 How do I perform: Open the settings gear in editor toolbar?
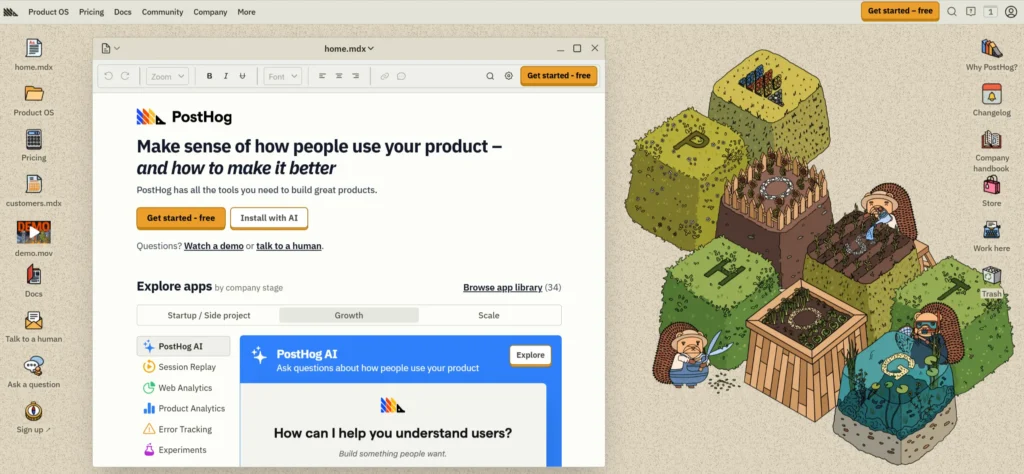click(x=509, y=76)
